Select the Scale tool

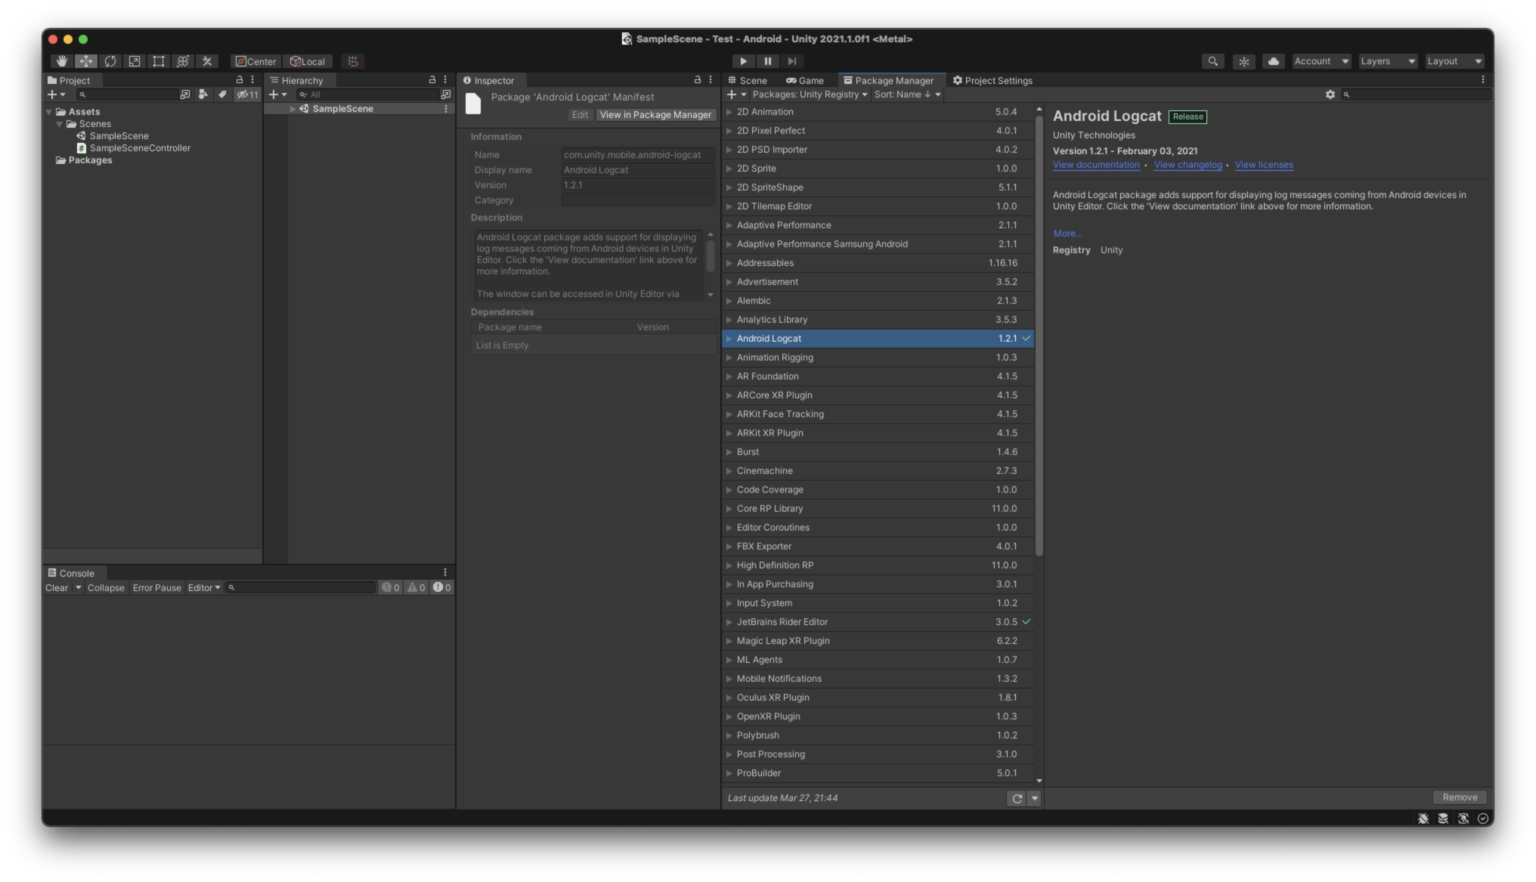[x=134, y=61]
